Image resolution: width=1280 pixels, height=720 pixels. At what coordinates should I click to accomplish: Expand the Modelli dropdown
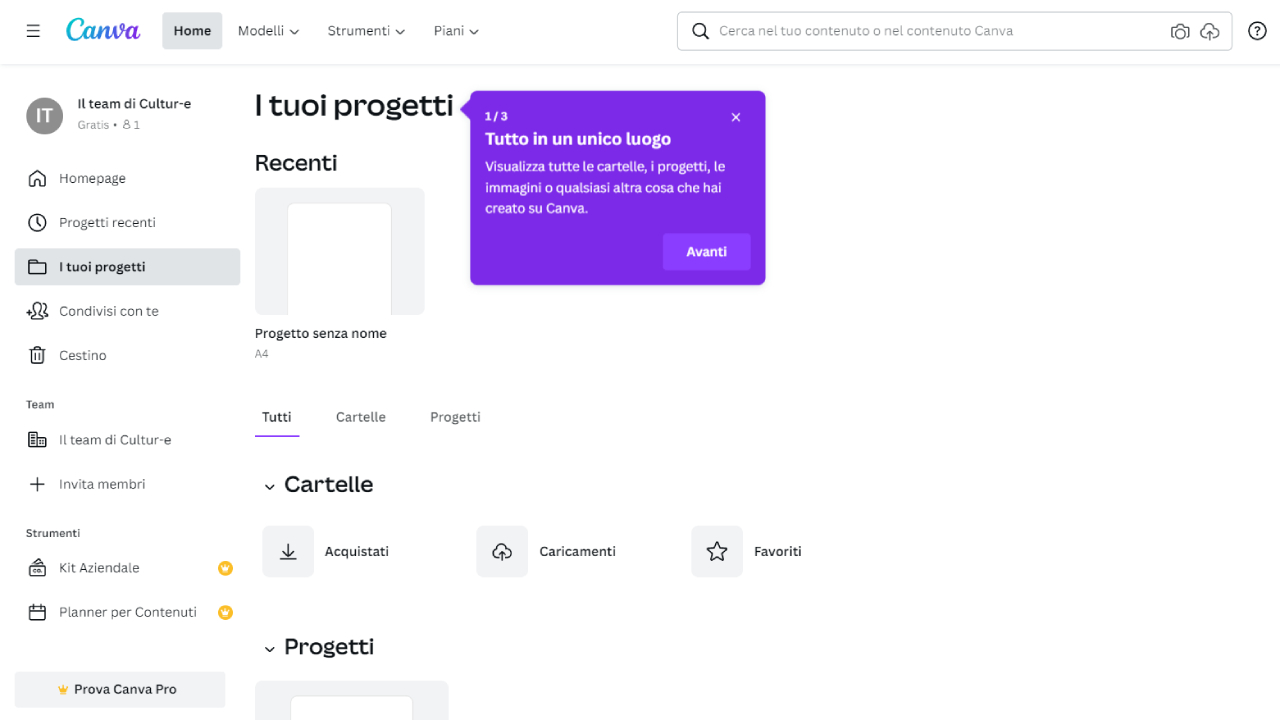pyautogui.click(x=268, y=31)
